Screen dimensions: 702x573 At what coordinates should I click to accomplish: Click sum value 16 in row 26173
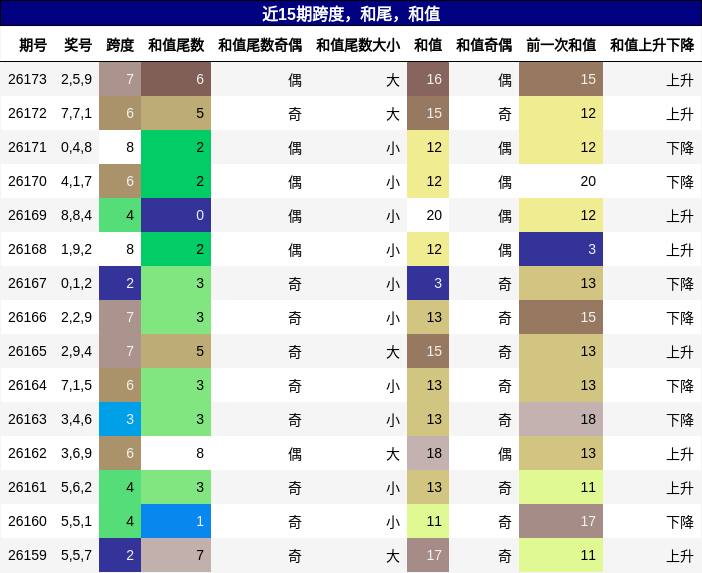pos(428,79)
